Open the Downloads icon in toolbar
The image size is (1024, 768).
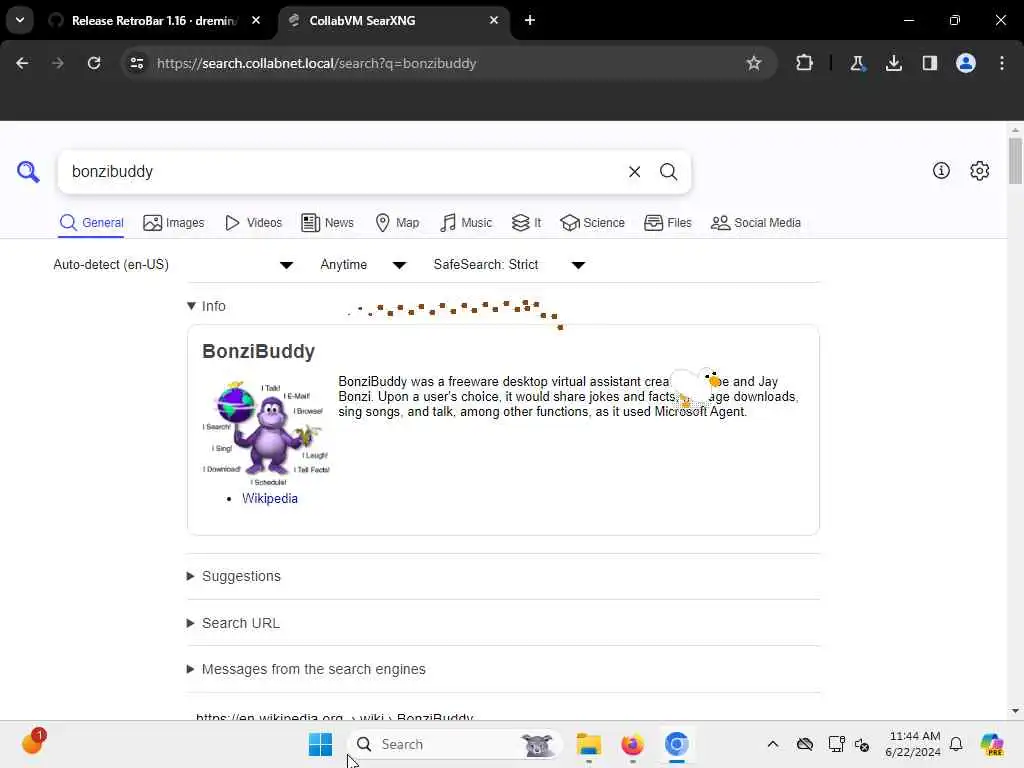pos(893,63)
